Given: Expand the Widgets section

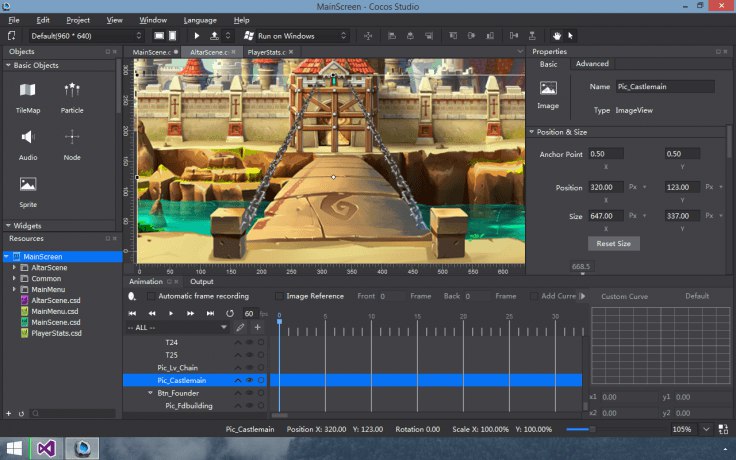Looking at the screenshot, I should pos(8,226).
